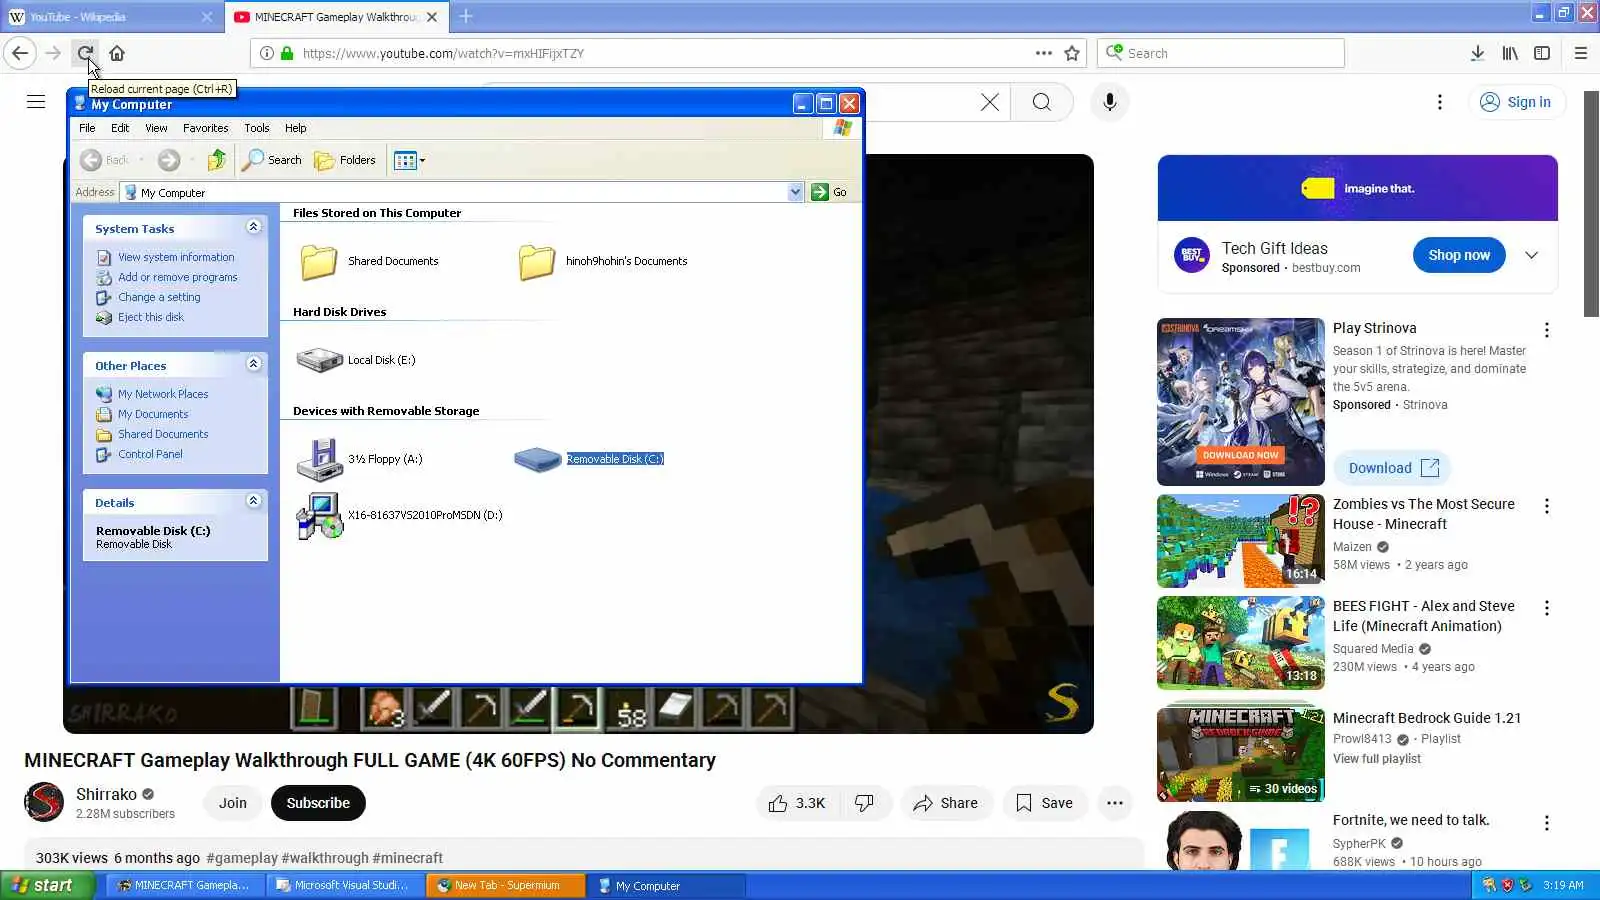This screenshot has height=900, width=1600.
Task: Share the Minecraft video
Action: coord(945,803)
